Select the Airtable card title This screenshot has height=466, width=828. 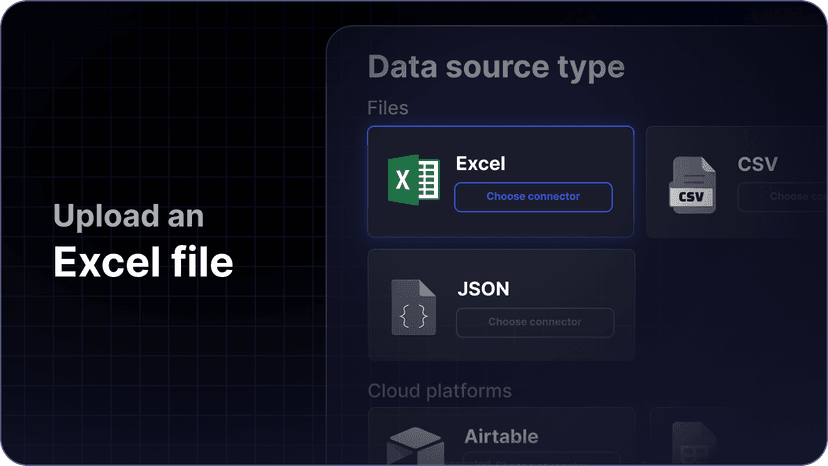pyautogui.click(x=501, y=436)
